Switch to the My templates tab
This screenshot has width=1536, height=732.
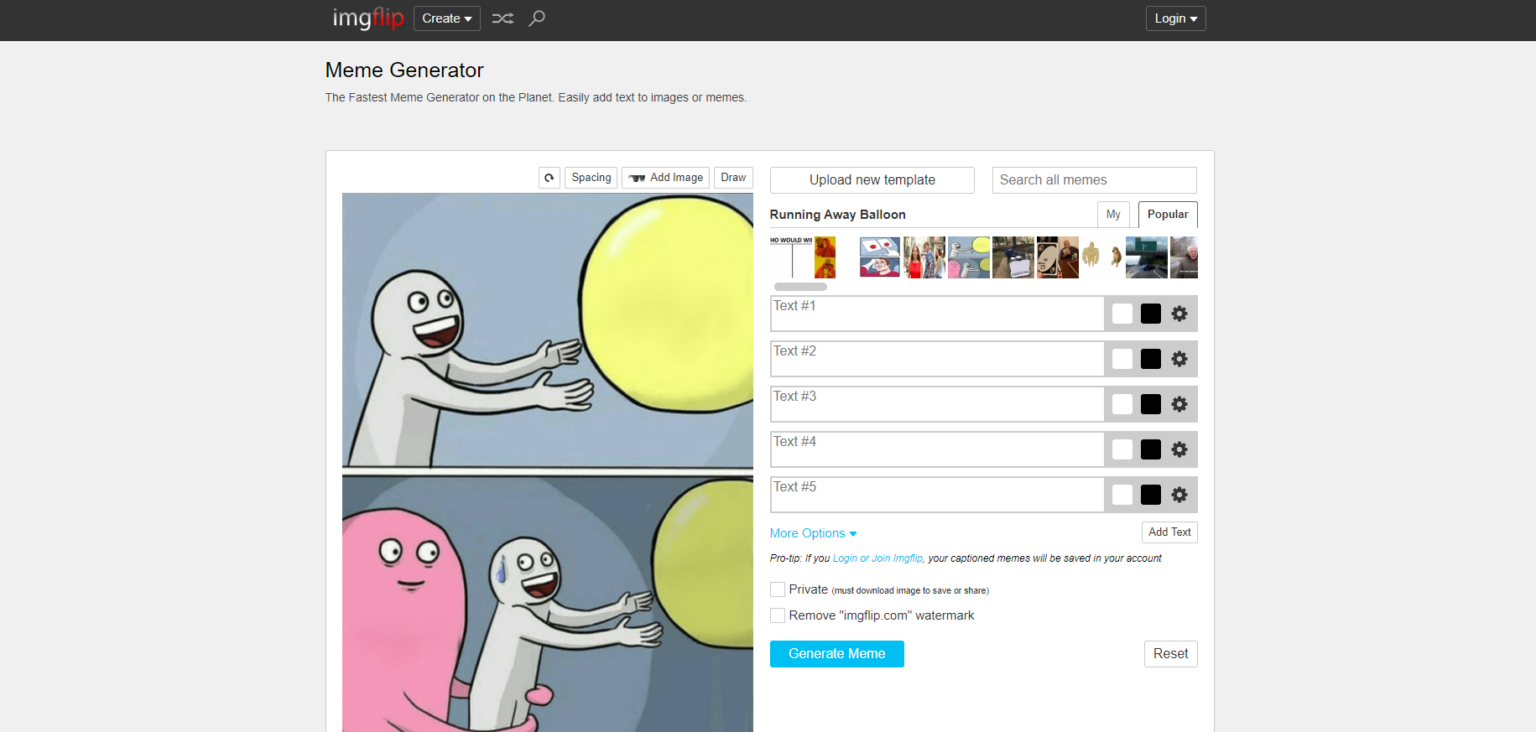tap(1113, 215)
